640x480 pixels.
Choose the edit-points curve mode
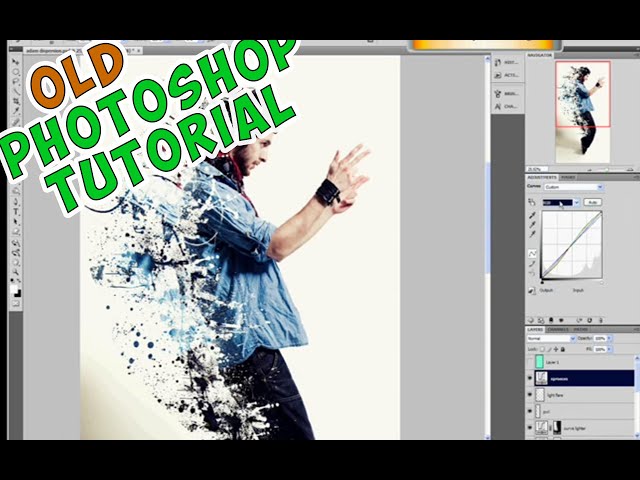tap(532, 253)
